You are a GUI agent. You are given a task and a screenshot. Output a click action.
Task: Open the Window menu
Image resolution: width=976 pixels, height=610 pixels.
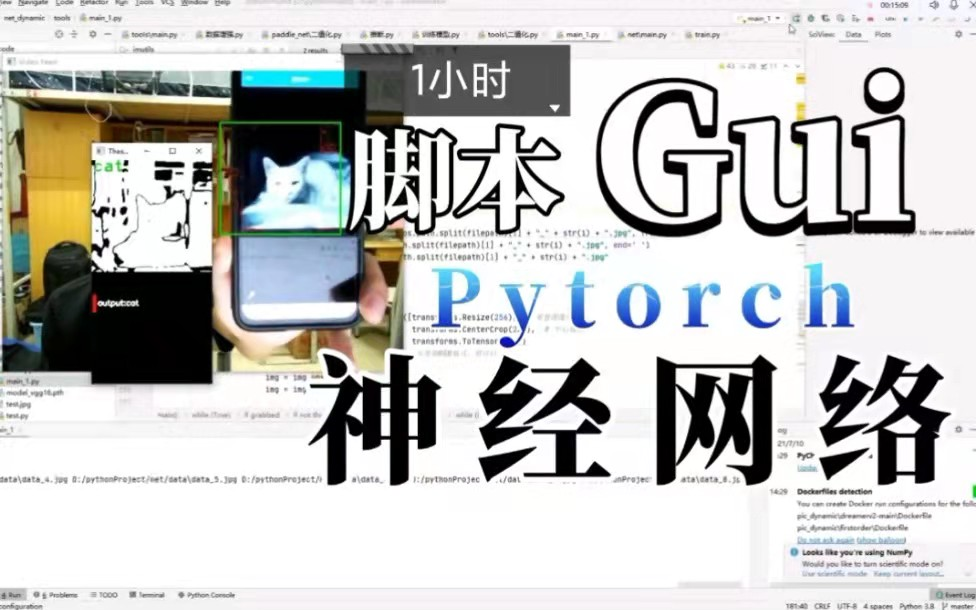pyautogui.click(x=194, y=3)
